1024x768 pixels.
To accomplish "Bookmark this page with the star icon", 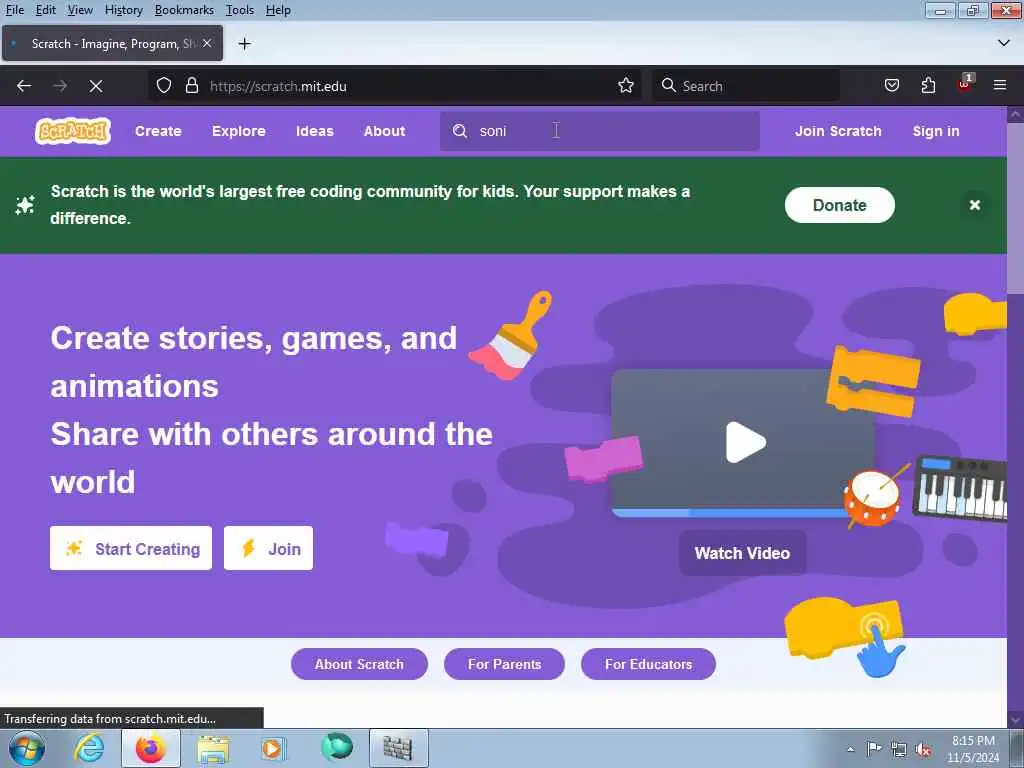I will (626, 86).
